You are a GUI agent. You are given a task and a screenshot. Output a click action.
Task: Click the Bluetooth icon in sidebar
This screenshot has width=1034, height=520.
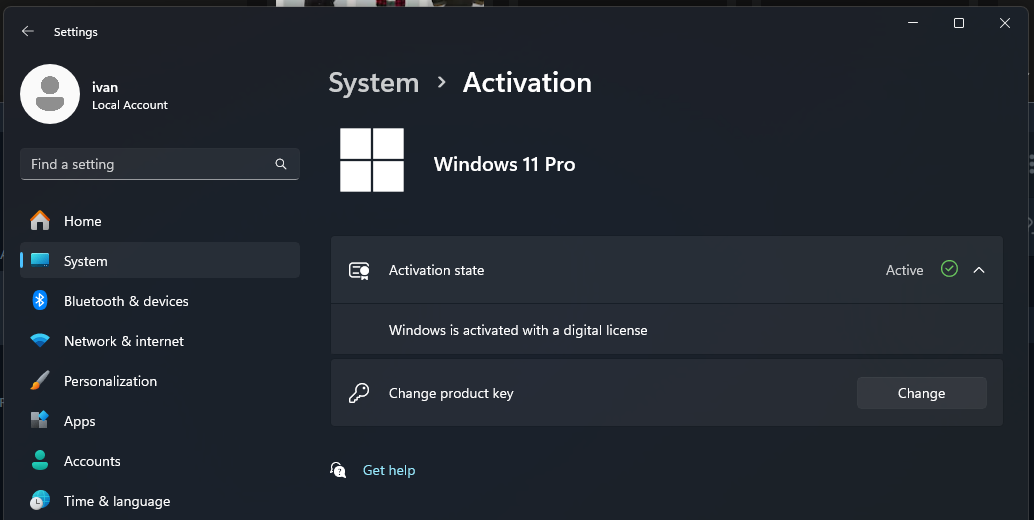tap(40, 301)
